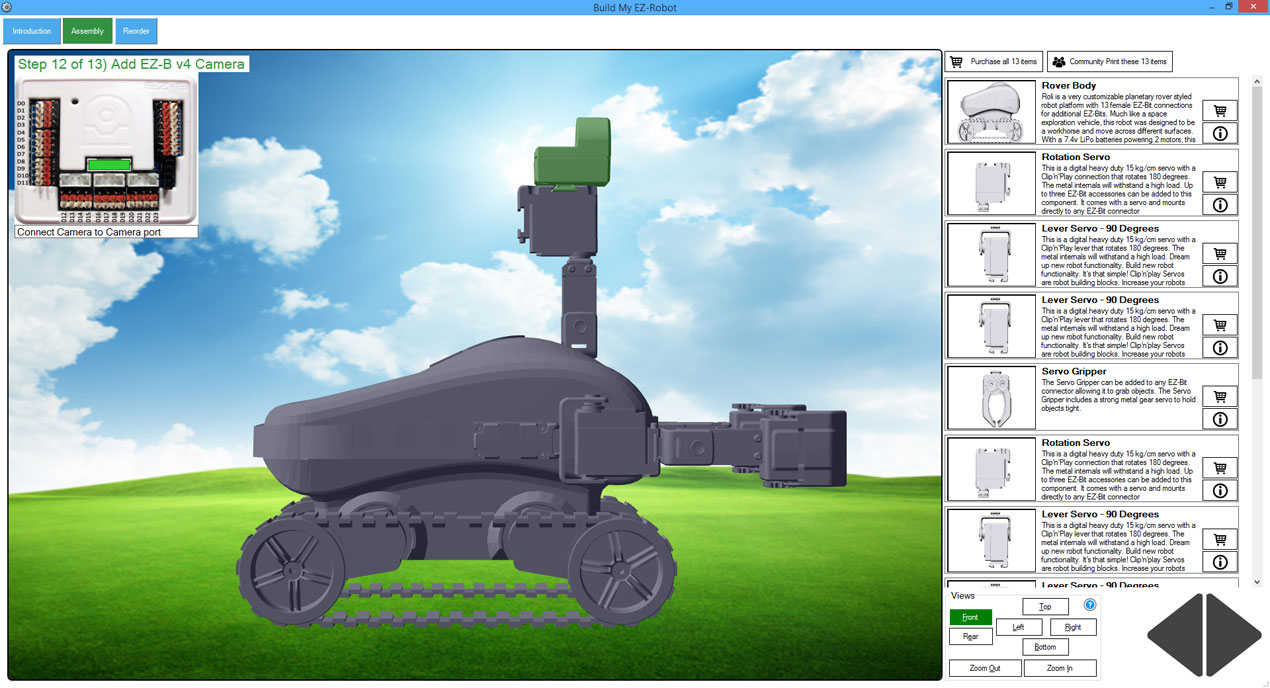Open the Views help question mark
Viewport: 1270px width, 688px height.
[1090, 605]
